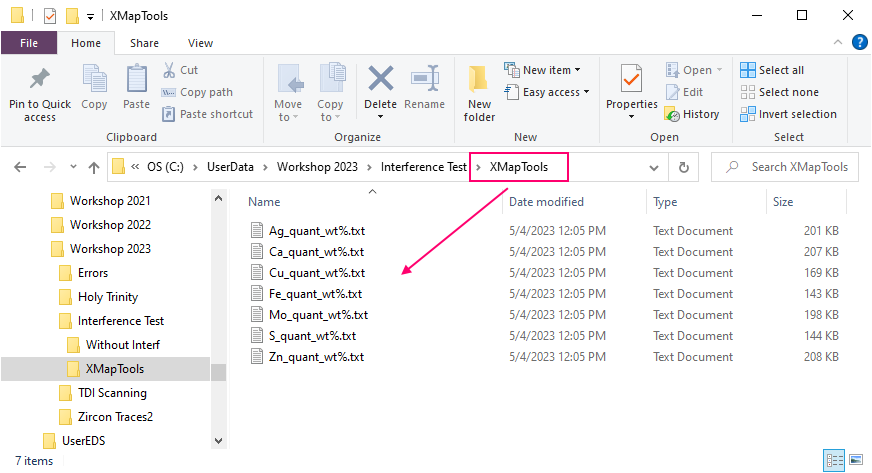The image size is (872, 473).
Task: Switch to large icons view toggle
Action: [x=856, y=461]
